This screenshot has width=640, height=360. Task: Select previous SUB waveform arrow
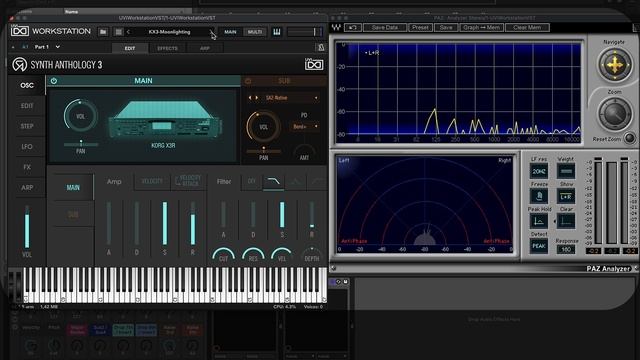(x=250, y=98)
